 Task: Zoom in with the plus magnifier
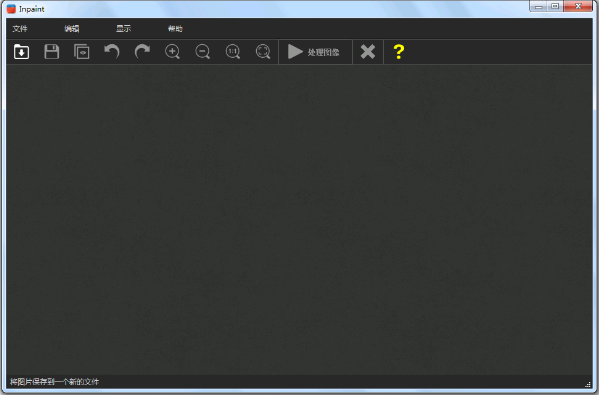(172, 52)
